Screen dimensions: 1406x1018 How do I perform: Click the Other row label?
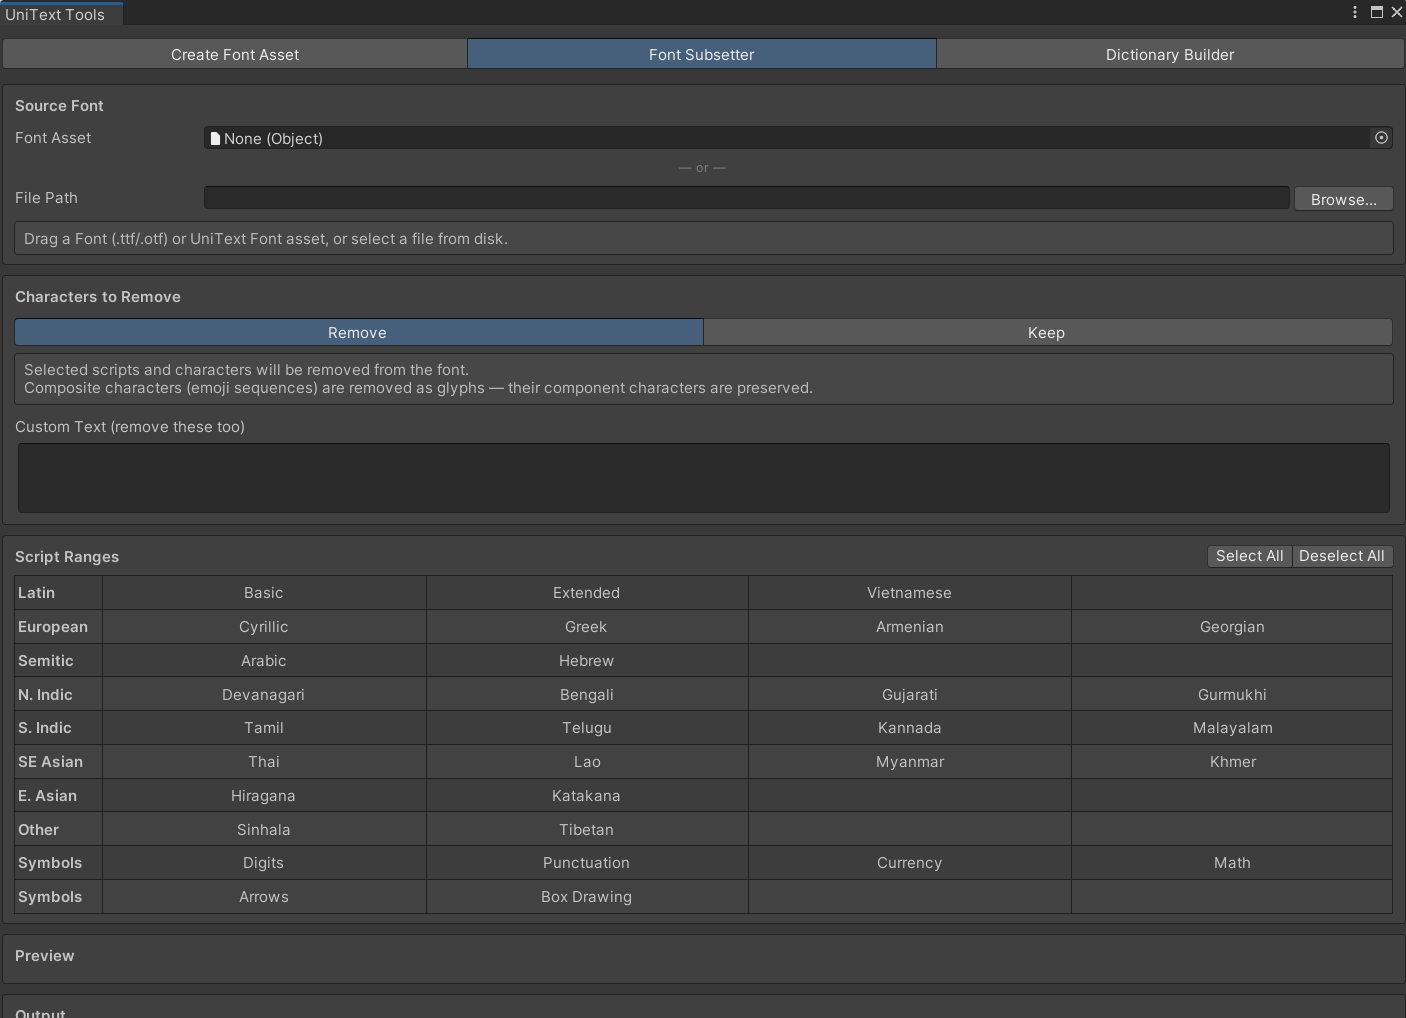(x=38, y=830)
